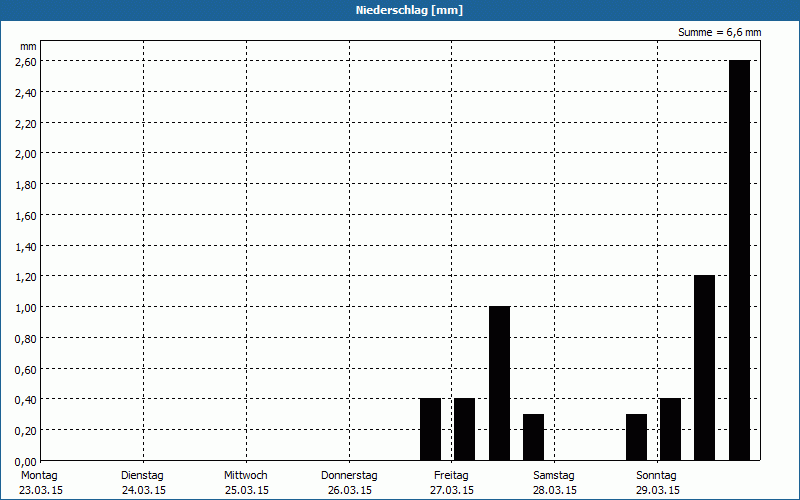The image size is (800, 500).
Task: Click the Dienstag day label
Action: click(142, 476)
